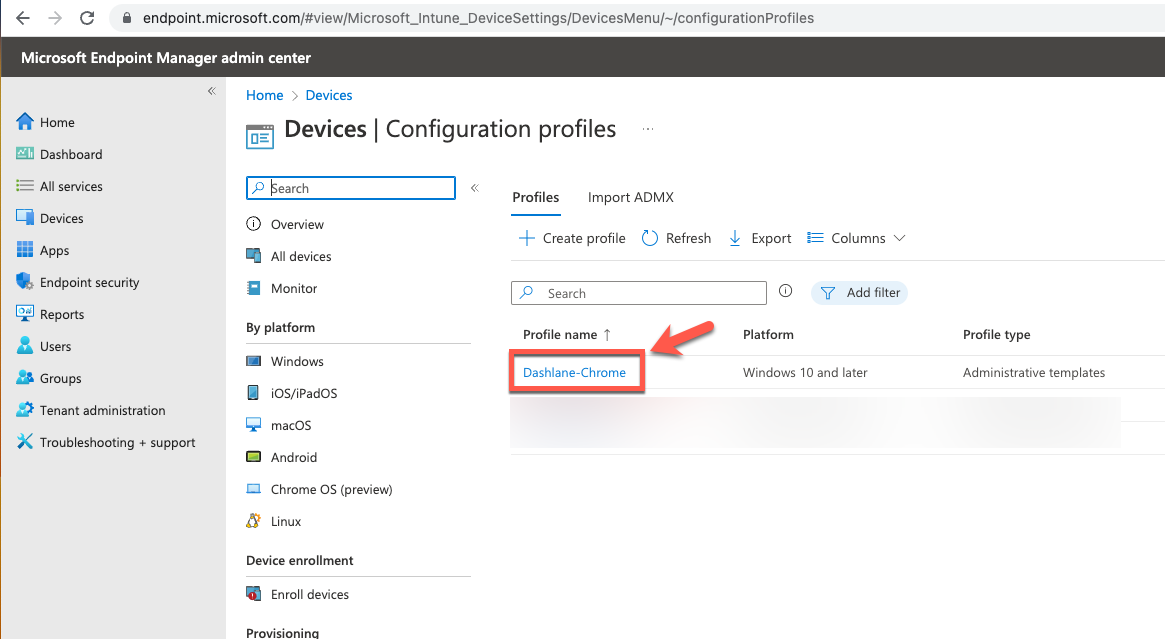Click the Enroll devices icon
This screenshot has width=1165, height=639.
click(253, 593)
